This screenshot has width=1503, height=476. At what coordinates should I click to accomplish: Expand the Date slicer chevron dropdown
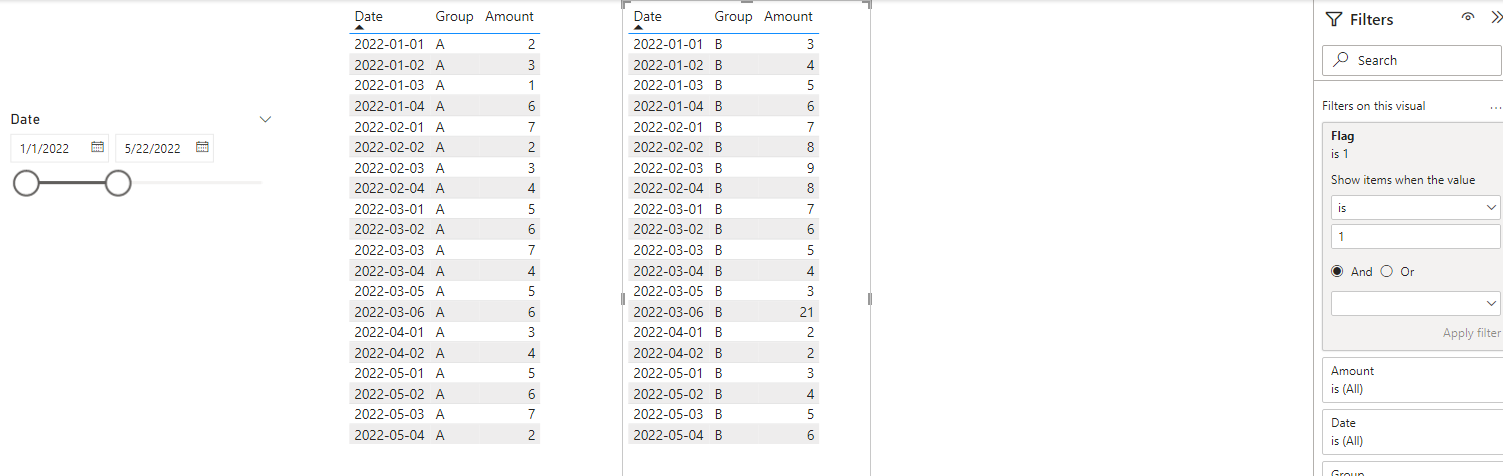(265, 119)
